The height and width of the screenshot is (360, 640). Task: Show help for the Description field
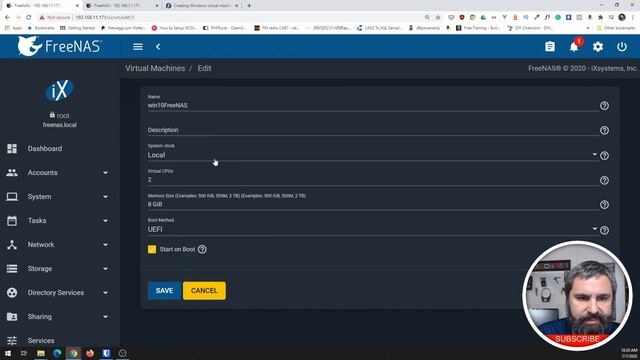pyautogui.click(x=604, y=130)
